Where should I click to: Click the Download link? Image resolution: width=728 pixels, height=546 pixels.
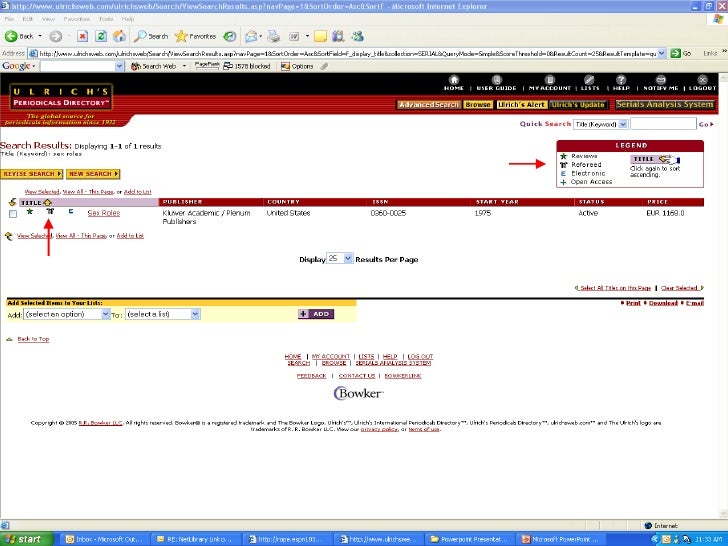pos(663,303)
